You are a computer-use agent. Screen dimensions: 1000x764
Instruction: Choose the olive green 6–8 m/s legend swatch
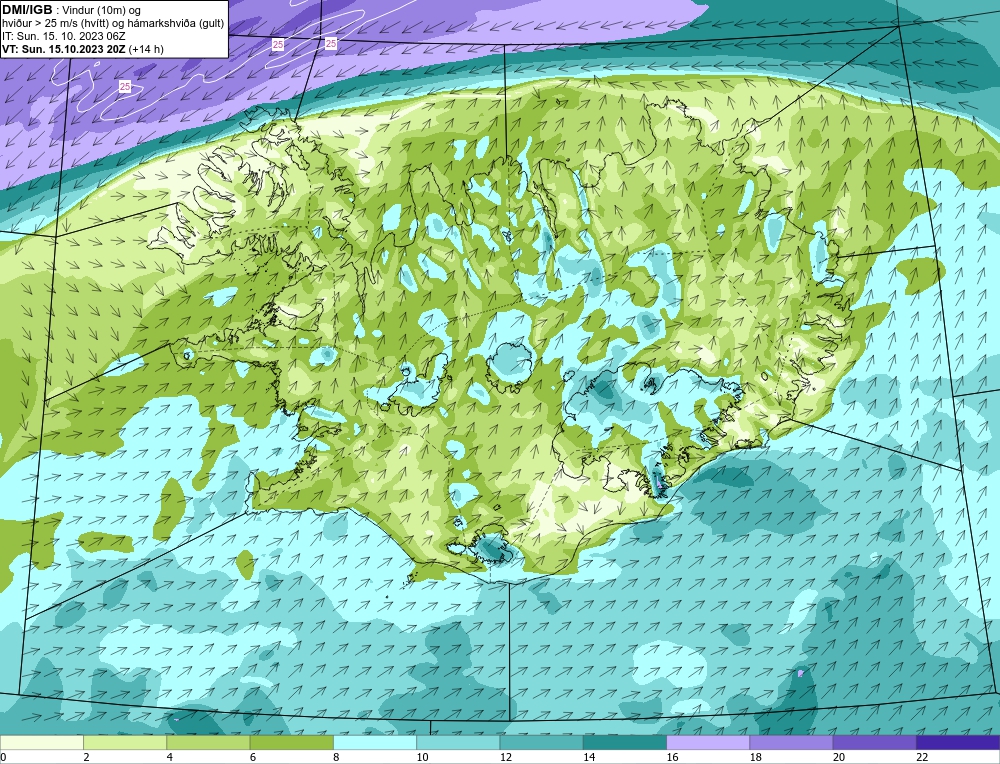coord(291,742)
